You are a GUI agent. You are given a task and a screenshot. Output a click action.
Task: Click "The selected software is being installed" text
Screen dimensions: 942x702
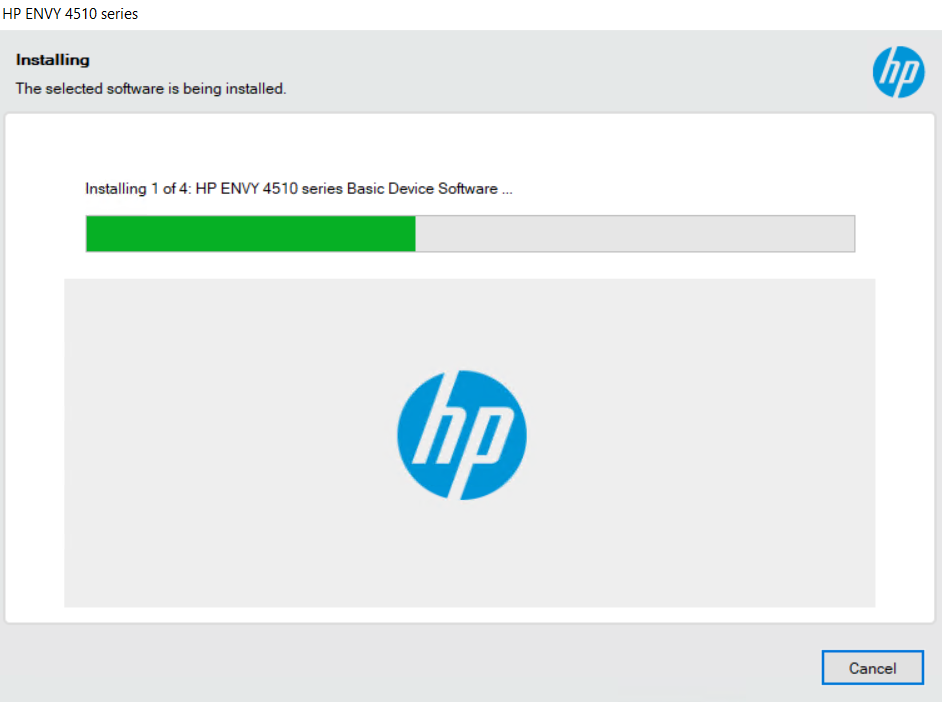click(151, 88)
